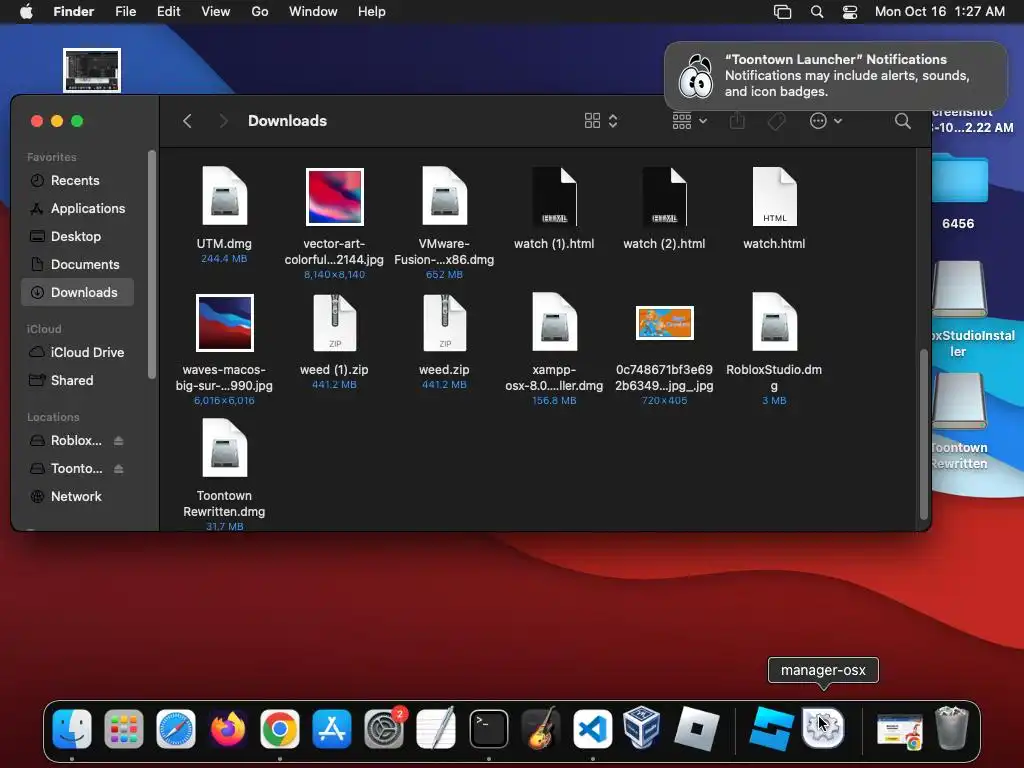Image resolution: width=1024 pixels, height=768 pixels.
Task: Switch Finder view mode icon grid control
Action: click(601, 121)
